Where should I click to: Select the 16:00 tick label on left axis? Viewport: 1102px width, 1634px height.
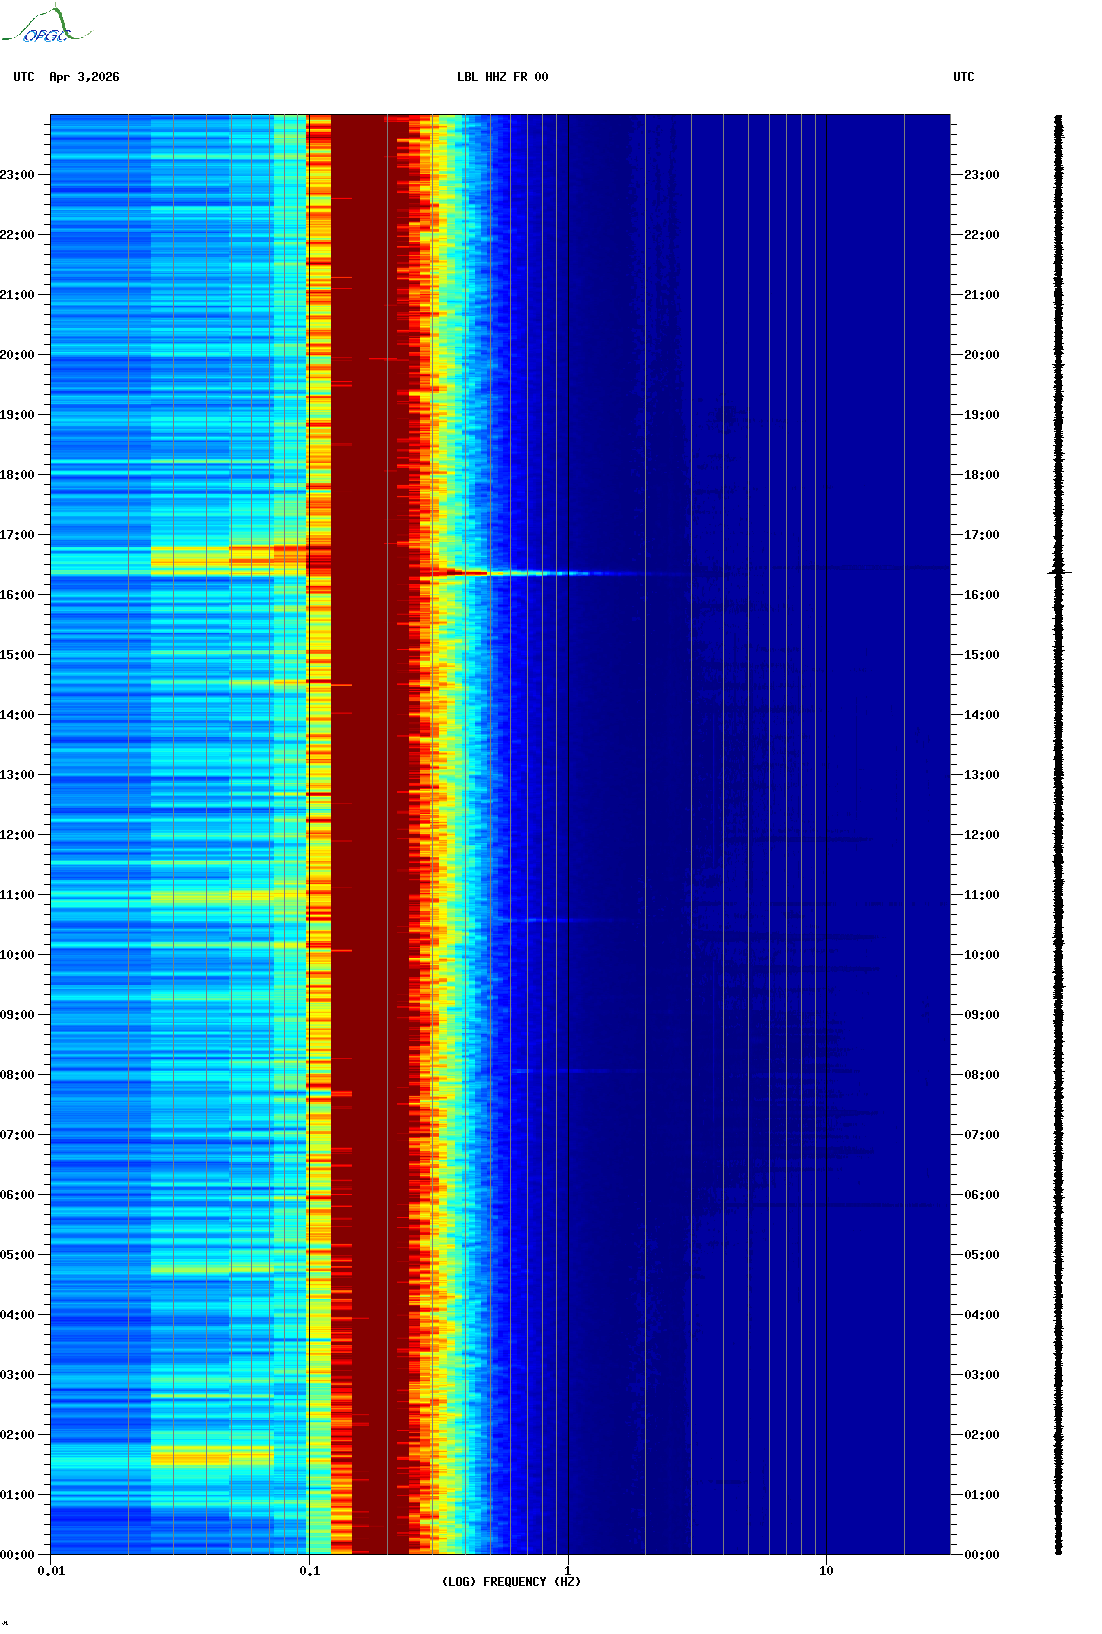[x=17, y=595]
